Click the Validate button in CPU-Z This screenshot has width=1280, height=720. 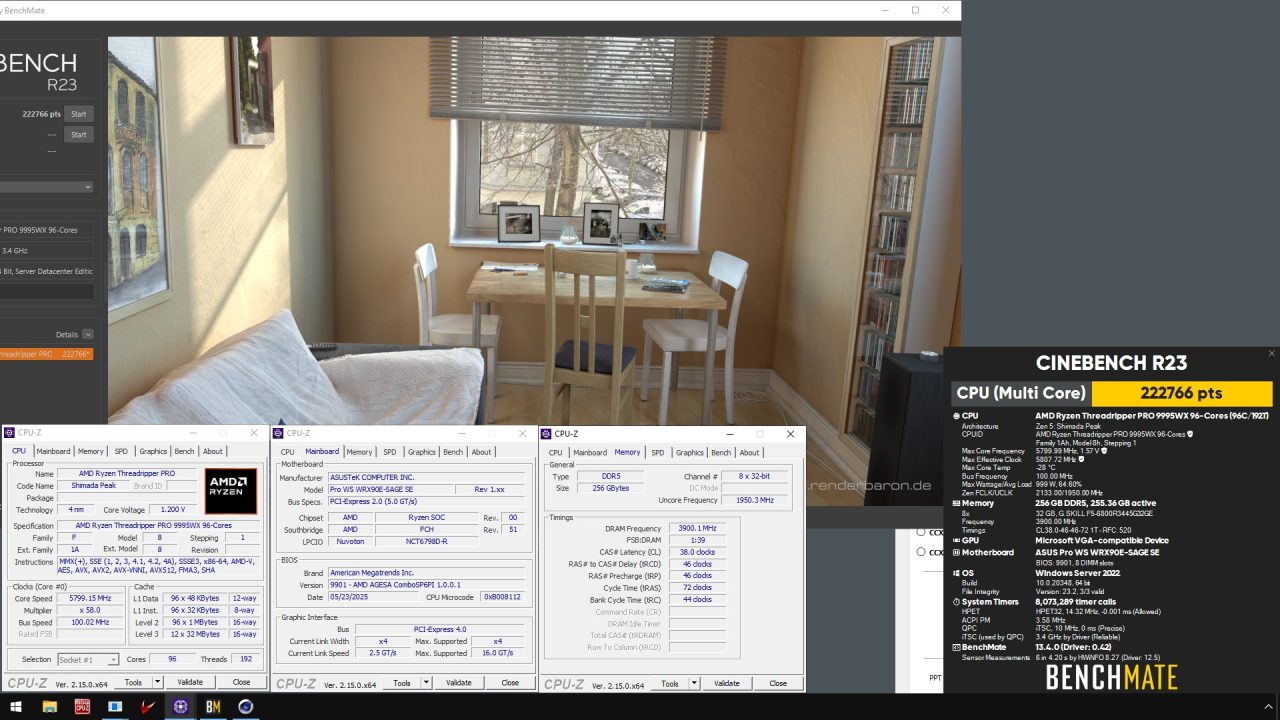[x=191, y=680]
